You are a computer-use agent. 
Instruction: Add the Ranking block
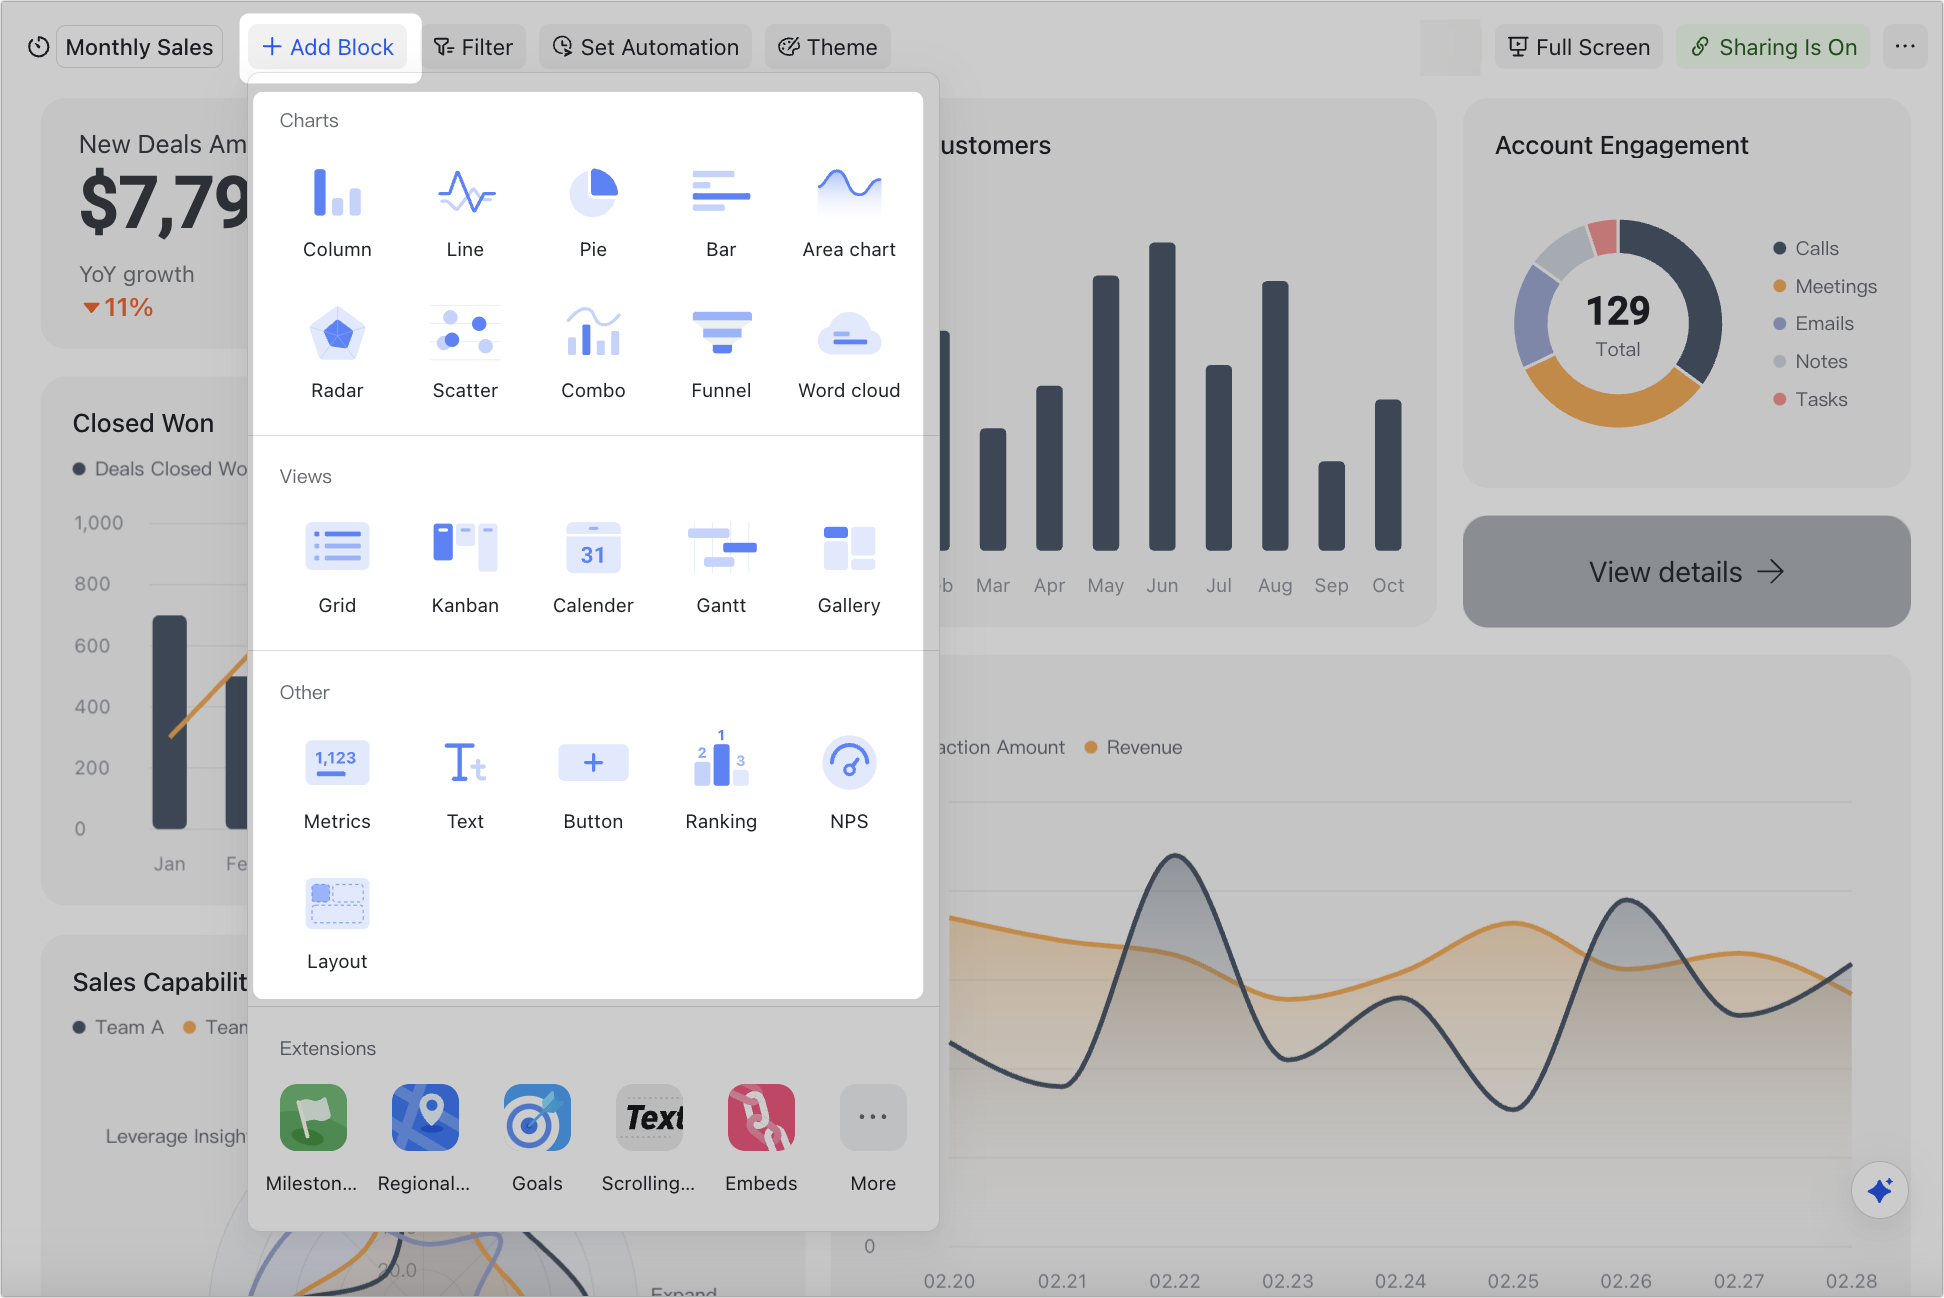[x=721, y=784]
